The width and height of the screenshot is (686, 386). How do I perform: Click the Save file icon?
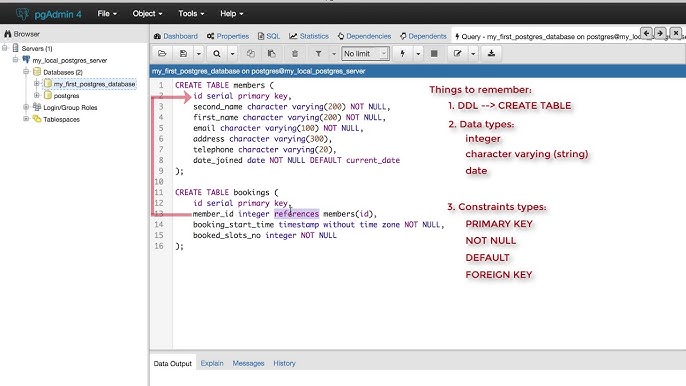183,54
